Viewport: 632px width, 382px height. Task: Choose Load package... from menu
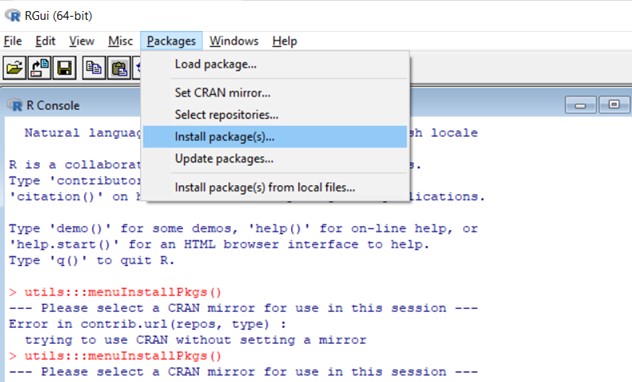(x=275, y=64)
